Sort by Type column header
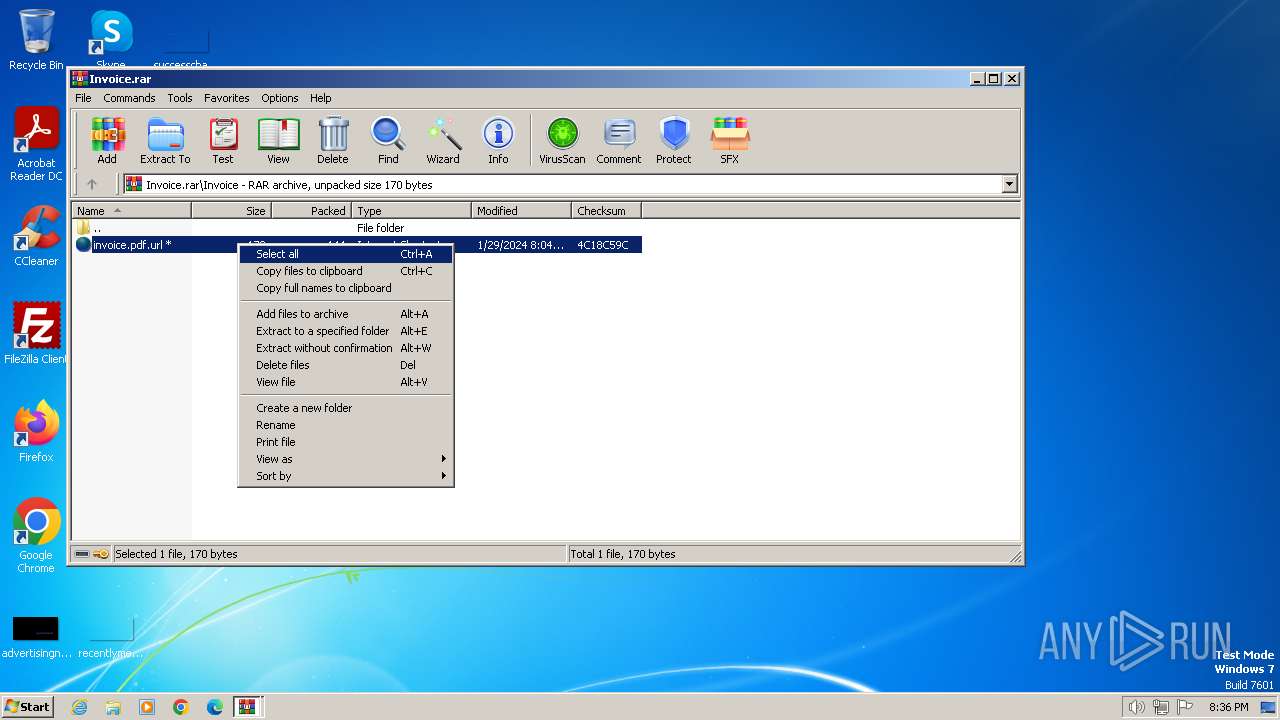Screen dimensions: 1280x720 [411, 211]
